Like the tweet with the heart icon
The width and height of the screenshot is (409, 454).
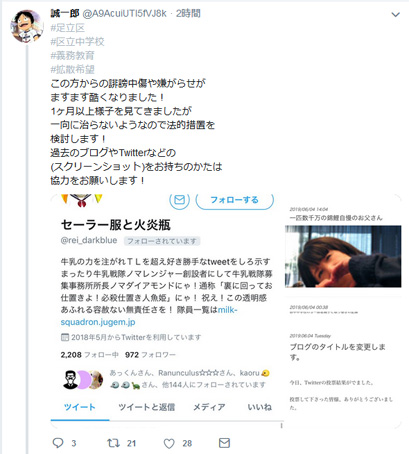pos(169,443)
